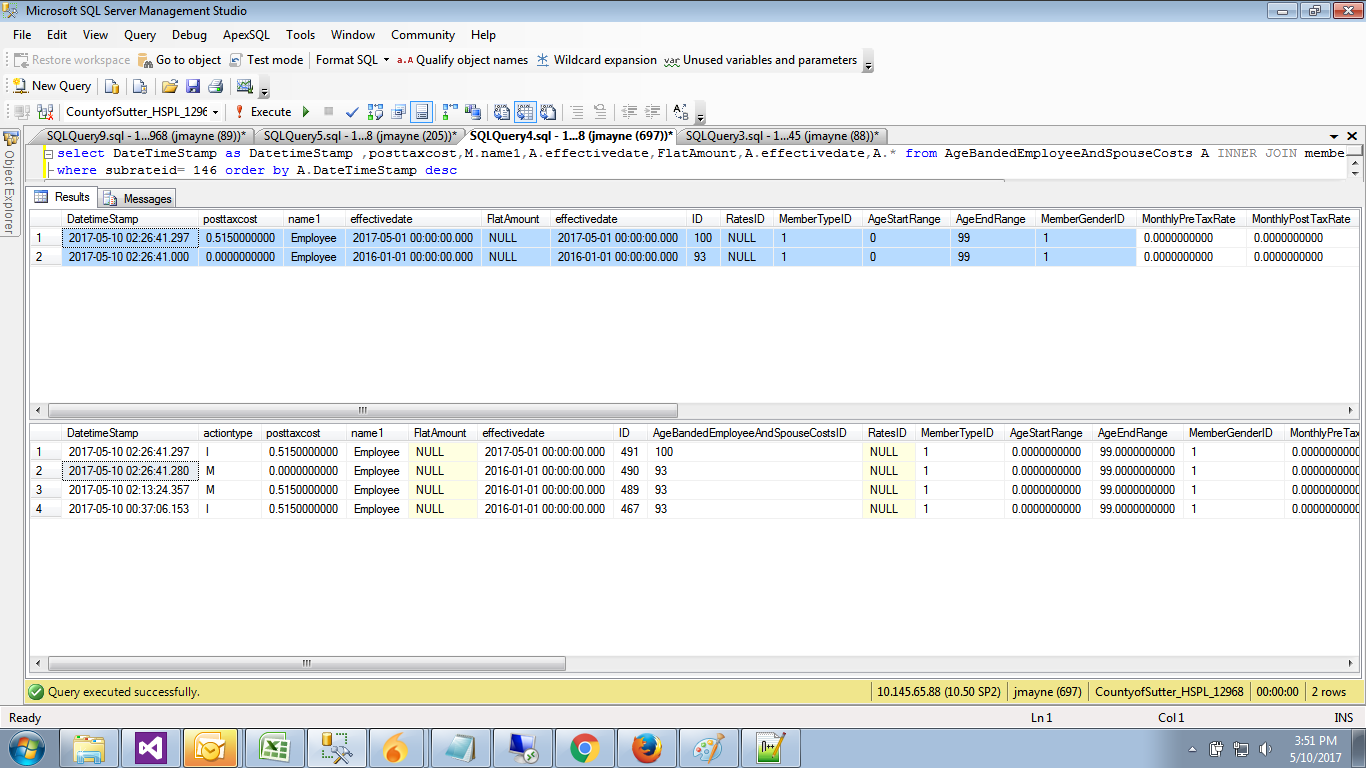Open the Tools menu

click(x=300, y=35)
